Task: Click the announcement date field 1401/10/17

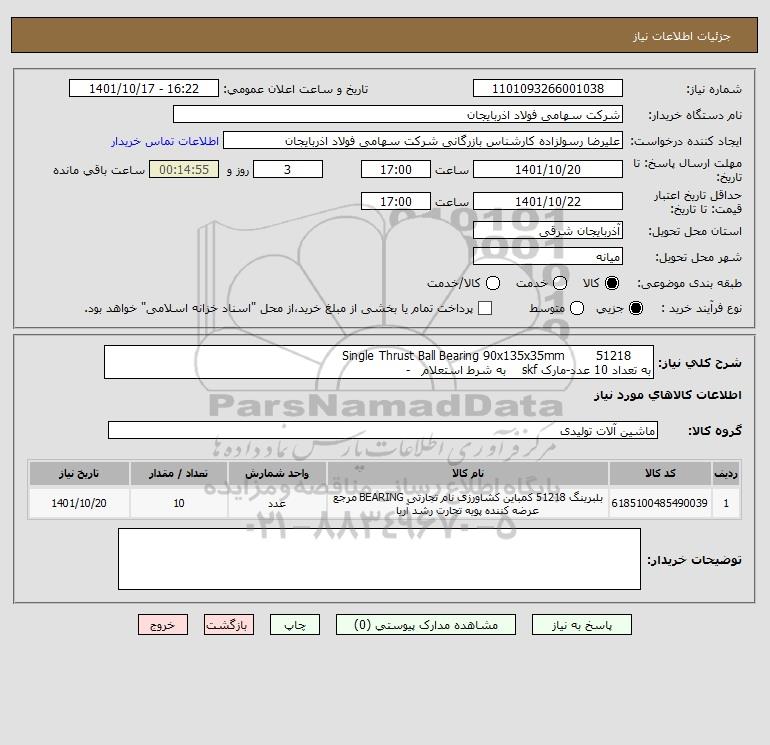Action: 144,88
